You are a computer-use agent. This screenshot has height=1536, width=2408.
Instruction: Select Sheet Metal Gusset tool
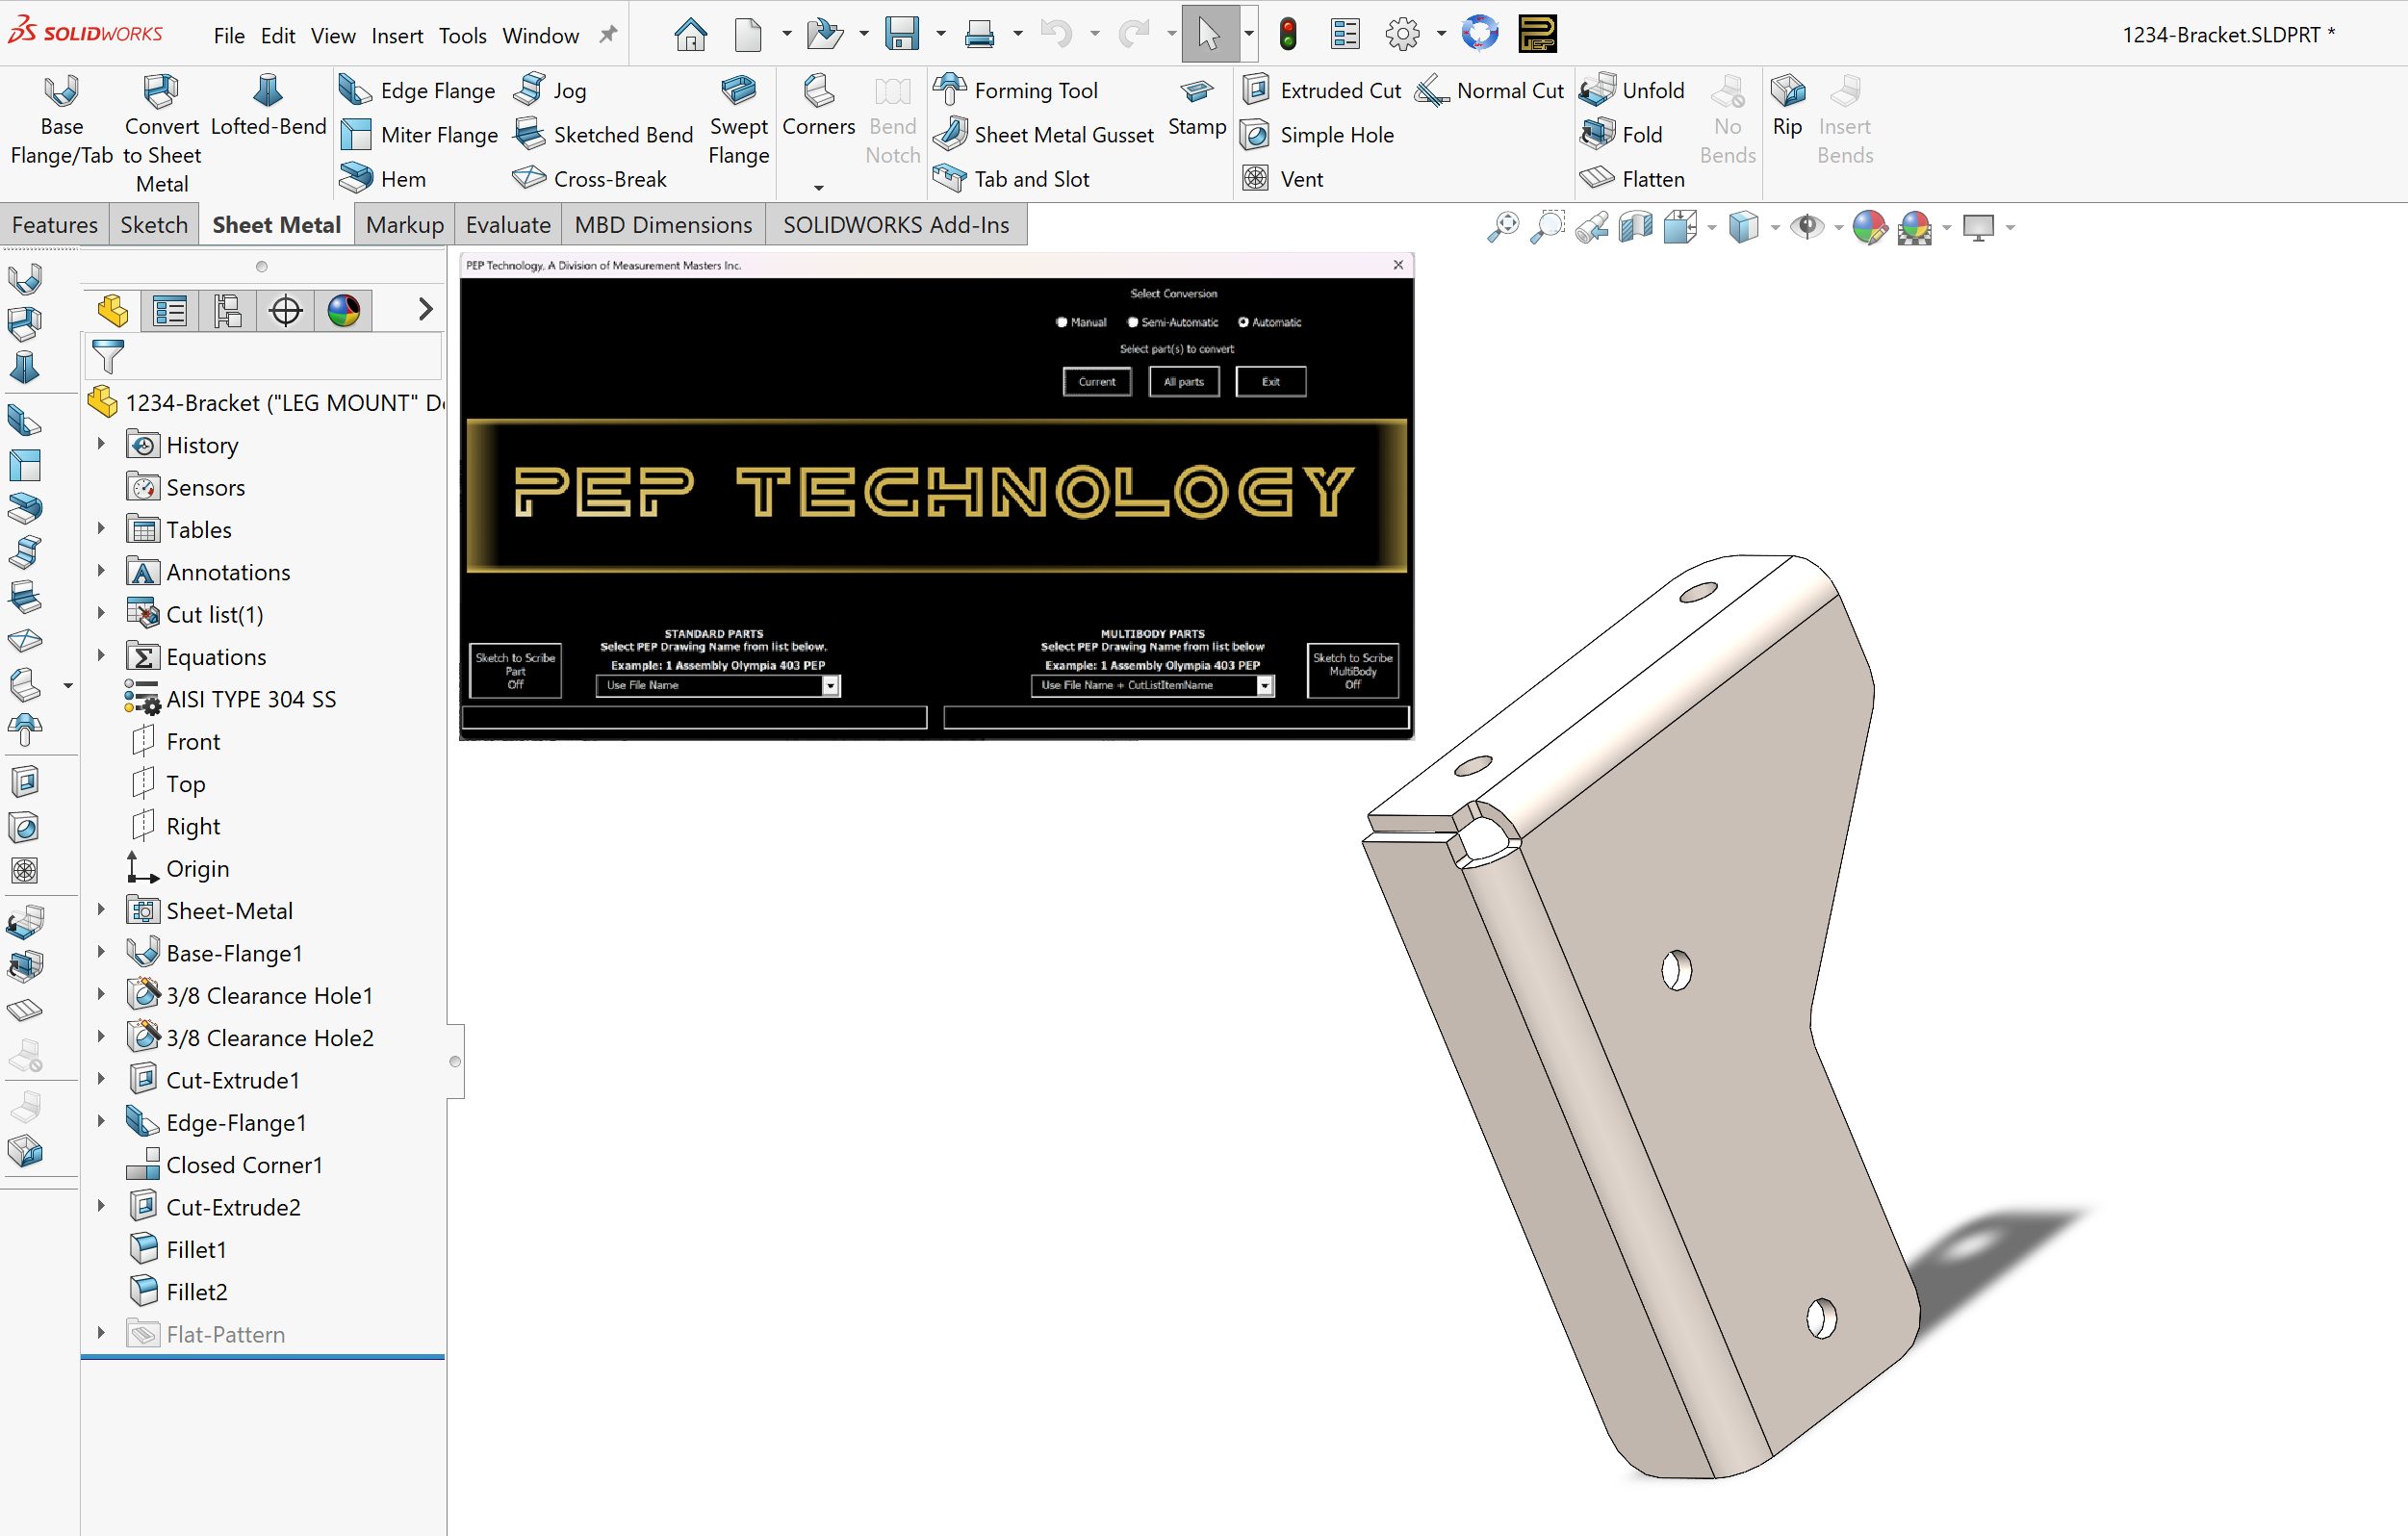click(1044, 135)
